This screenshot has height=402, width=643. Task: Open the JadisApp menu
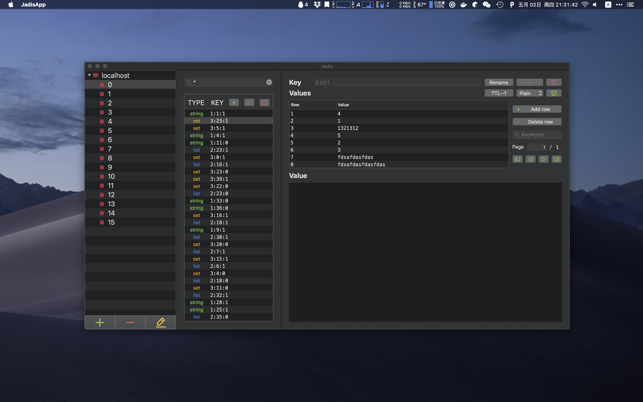click(33, 5)
